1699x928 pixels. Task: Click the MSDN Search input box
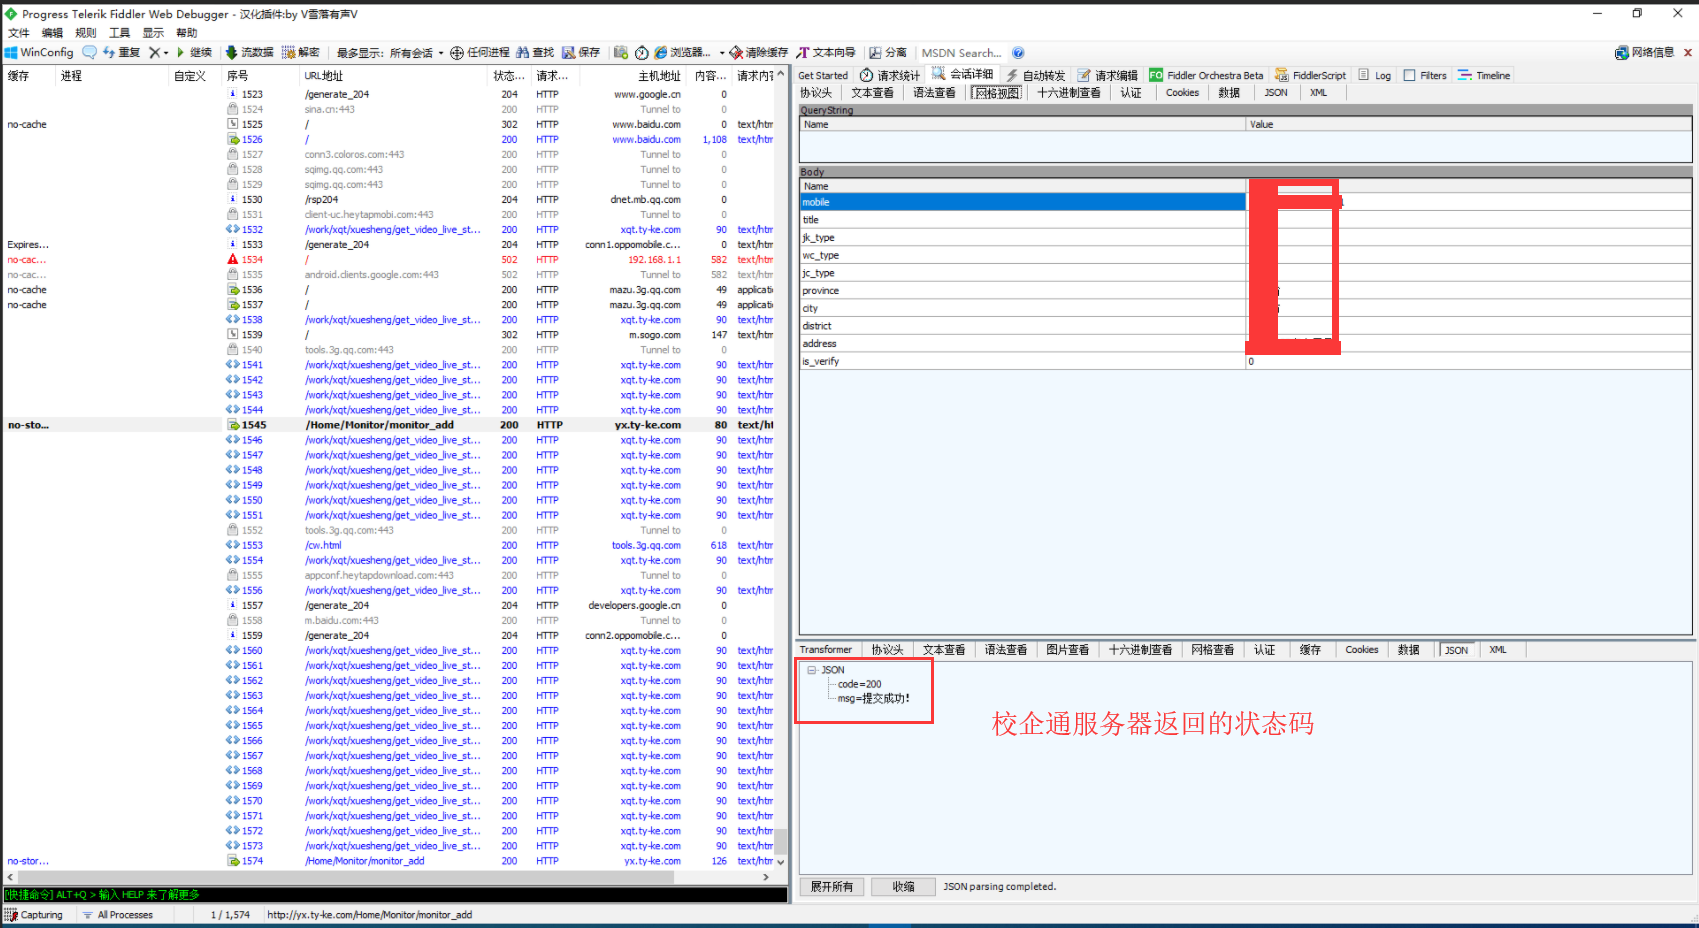(x=964, y=53)
